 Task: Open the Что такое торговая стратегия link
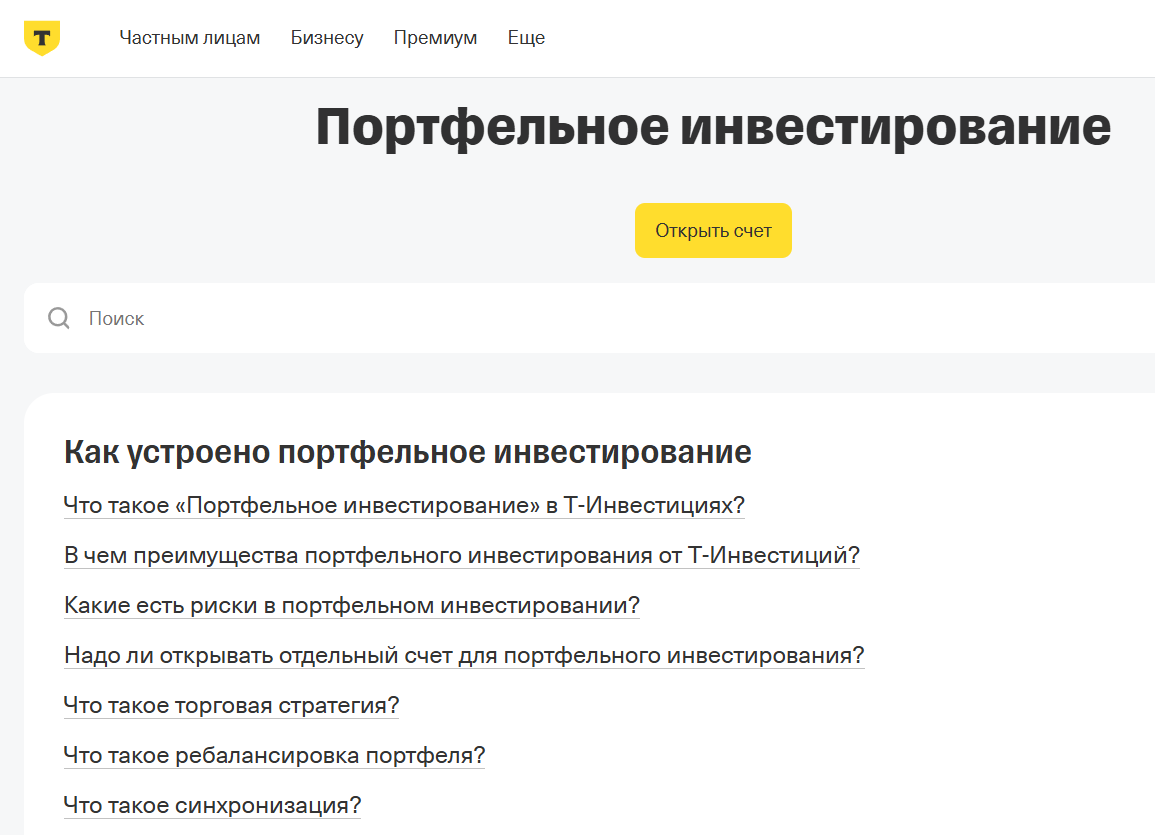tap(231, 705)
